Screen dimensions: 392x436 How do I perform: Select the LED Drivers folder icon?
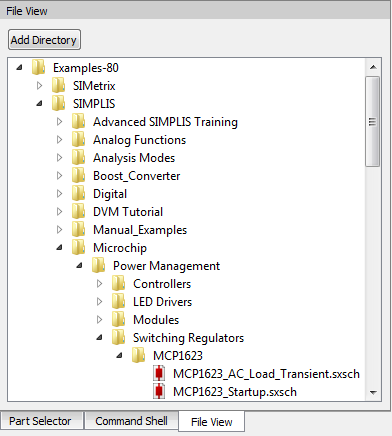pos(118,301)
